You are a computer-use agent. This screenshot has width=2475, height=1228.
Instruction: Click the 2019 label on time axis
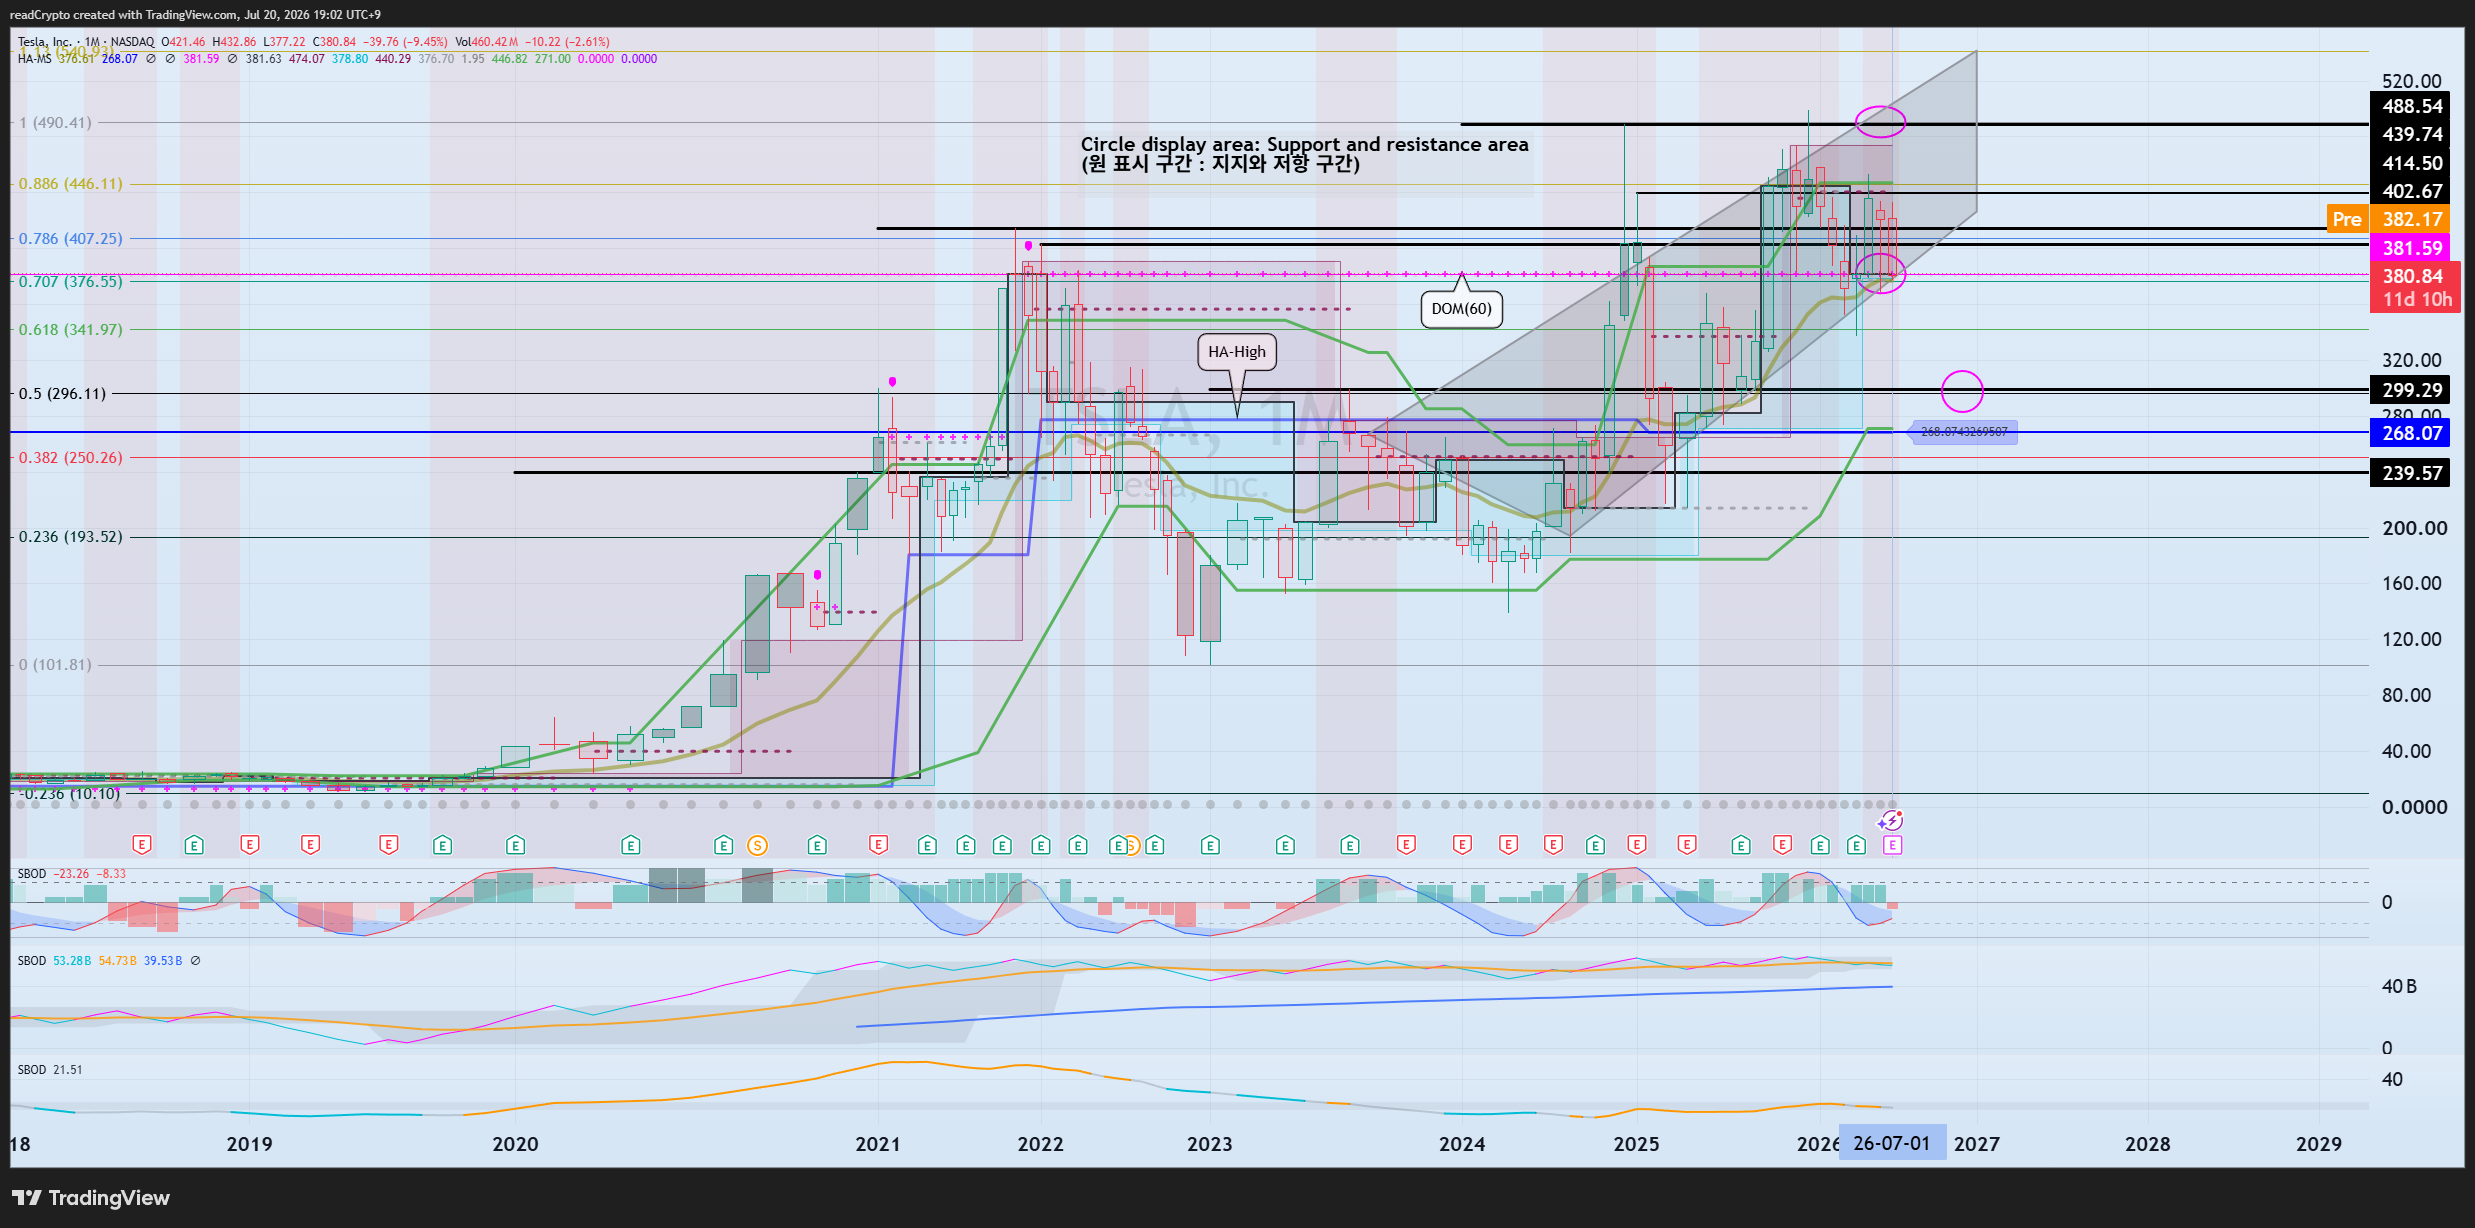[x=249, y=1144]
